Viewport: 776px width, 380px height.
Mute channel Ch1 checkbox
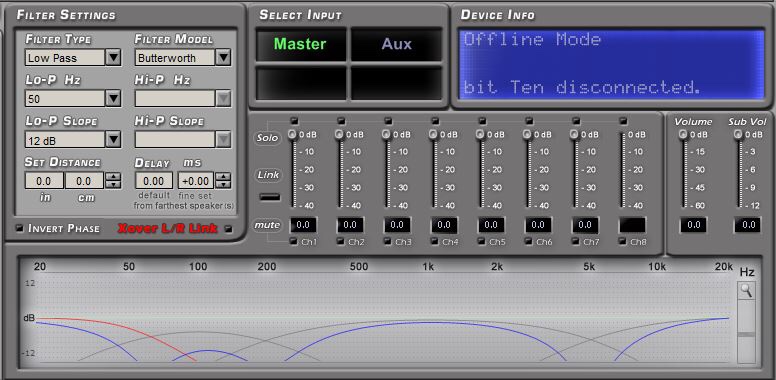click(x=293, y=241)
